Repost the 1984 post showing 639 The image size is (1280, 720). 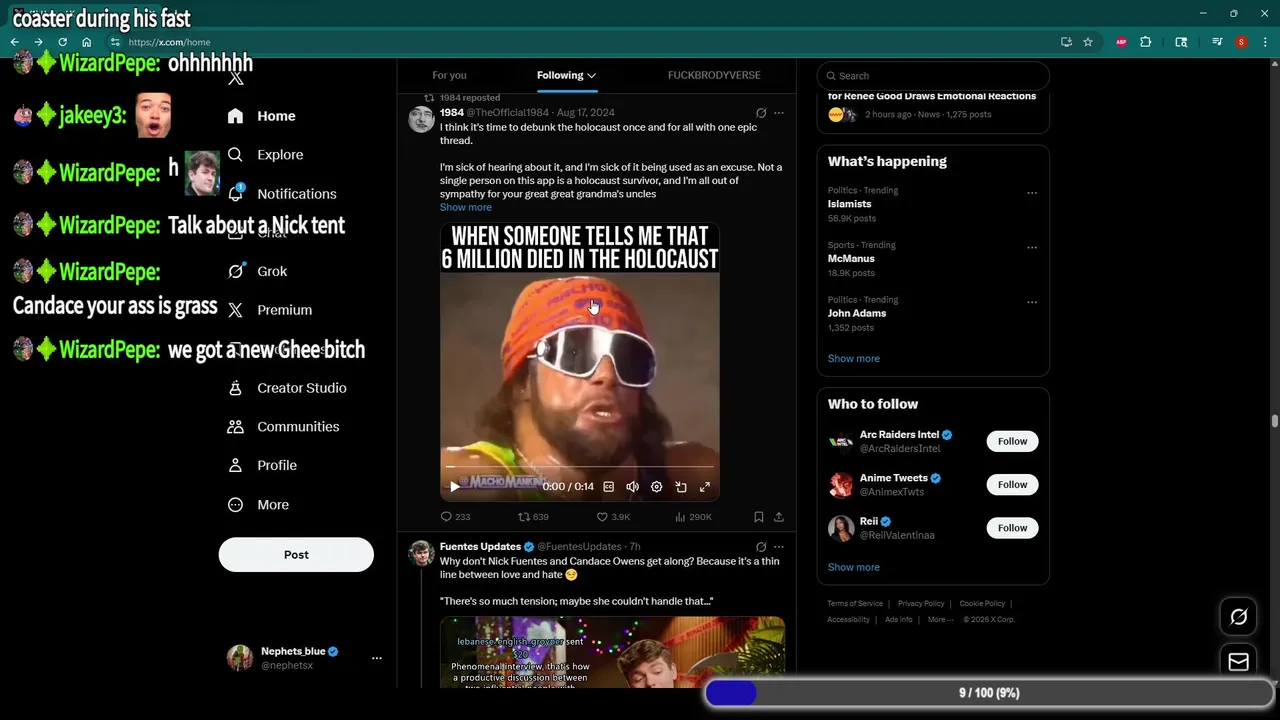[x=533, y=517]
